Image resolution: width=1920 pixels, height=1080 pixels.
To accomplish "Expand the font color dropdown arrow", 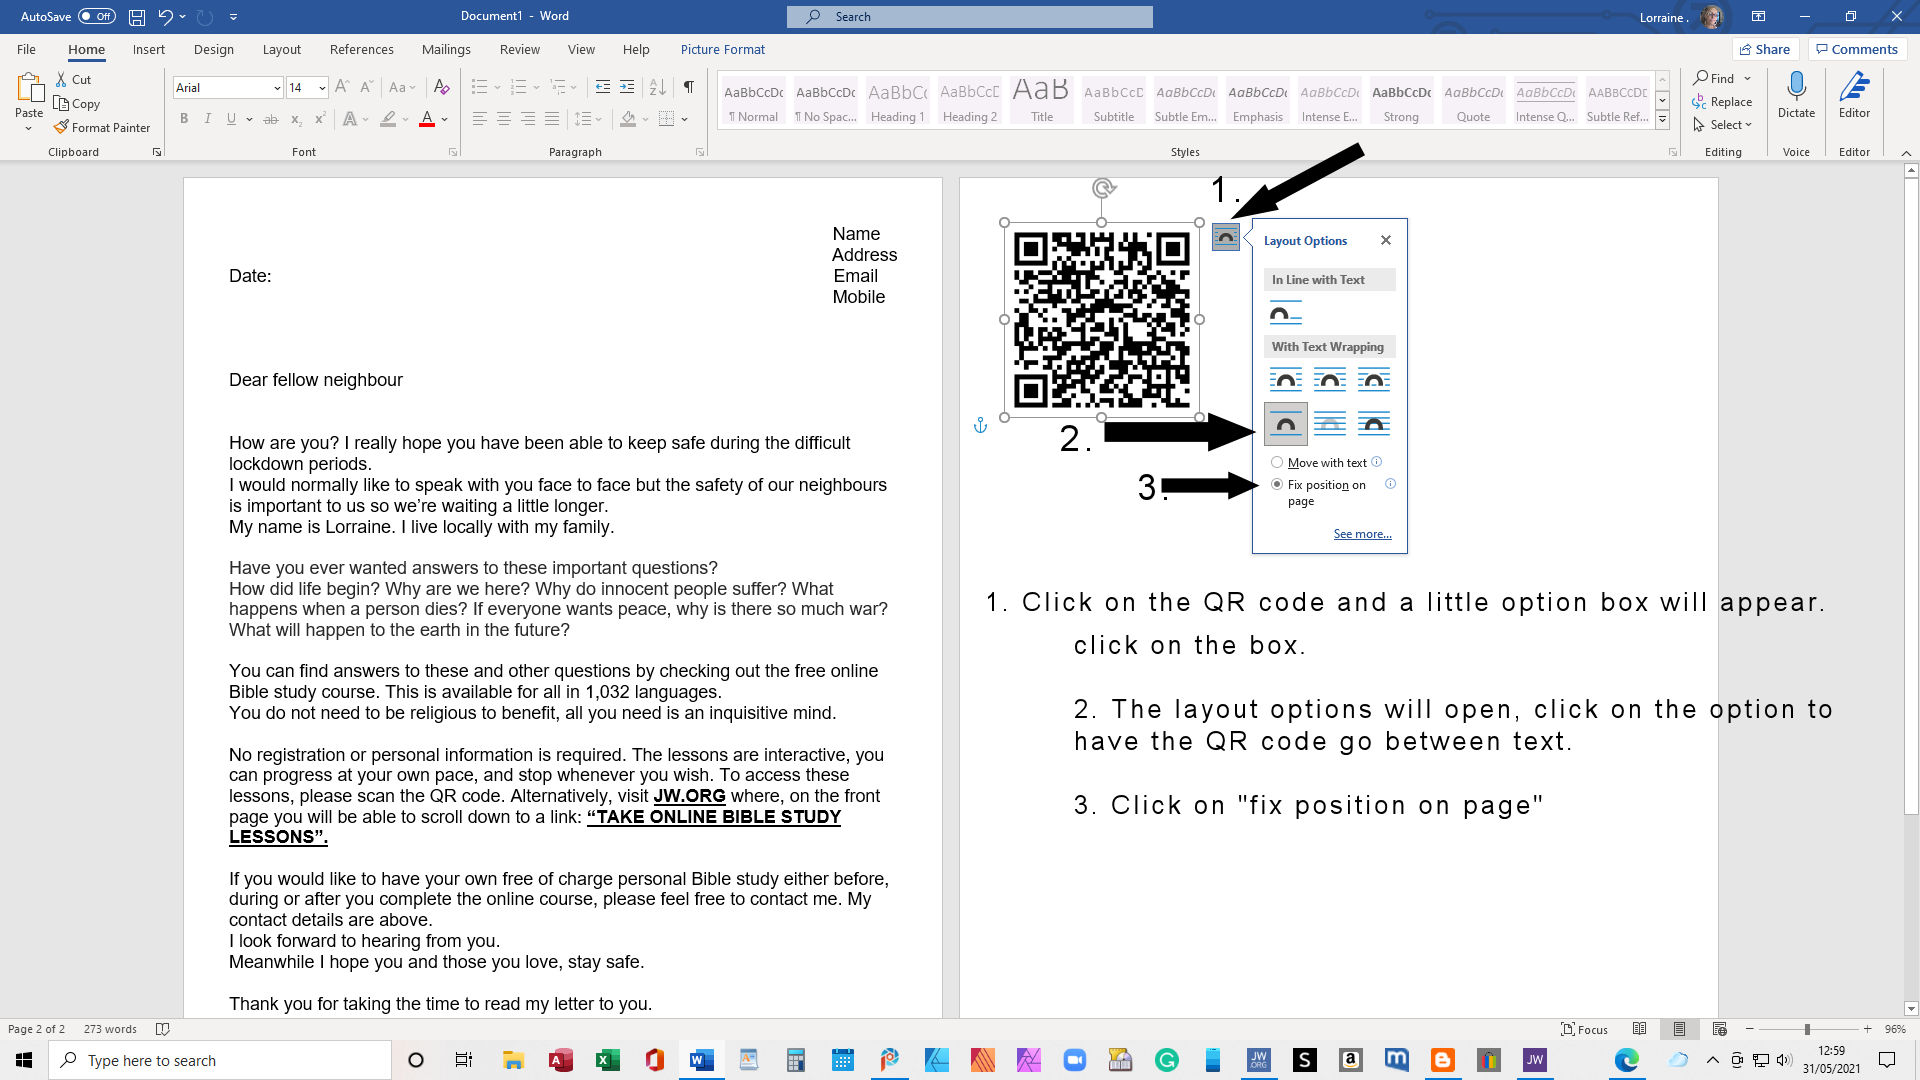I will (x=442, y=119).
